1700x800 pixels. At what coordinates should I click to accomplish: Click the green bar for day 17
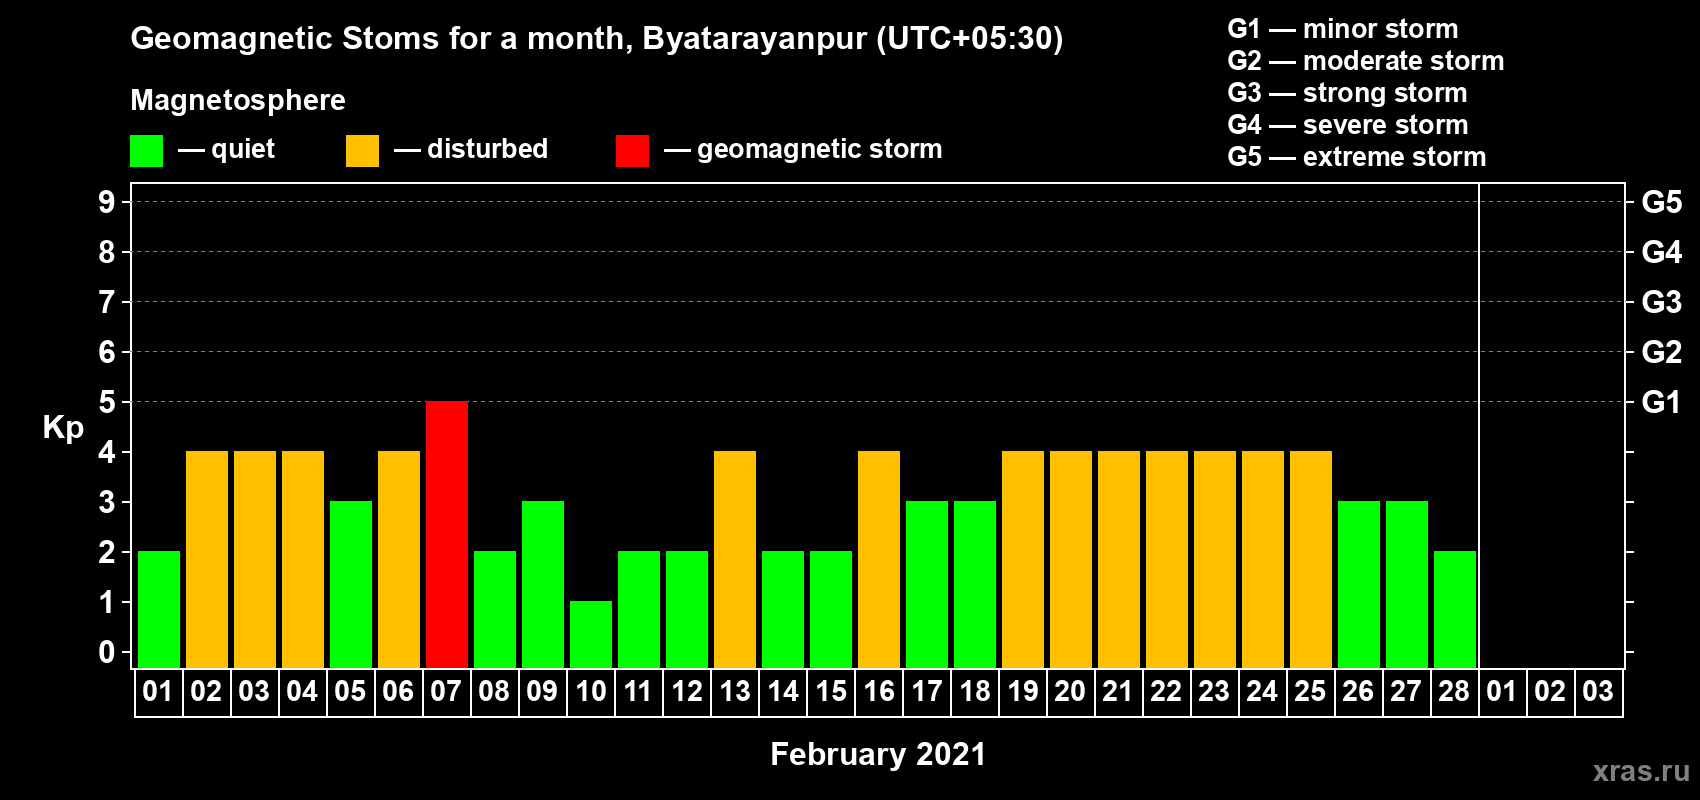pyautogui.click(x=927, y=584)
